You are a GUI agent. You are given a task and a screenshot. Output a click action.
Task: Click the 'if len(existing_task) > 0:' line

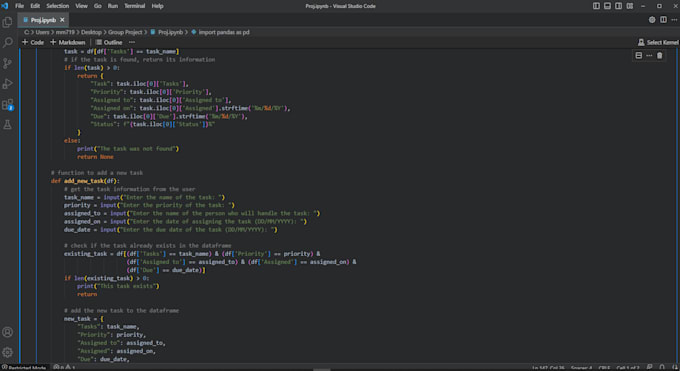pyautogui.click(x=106, y=278)
